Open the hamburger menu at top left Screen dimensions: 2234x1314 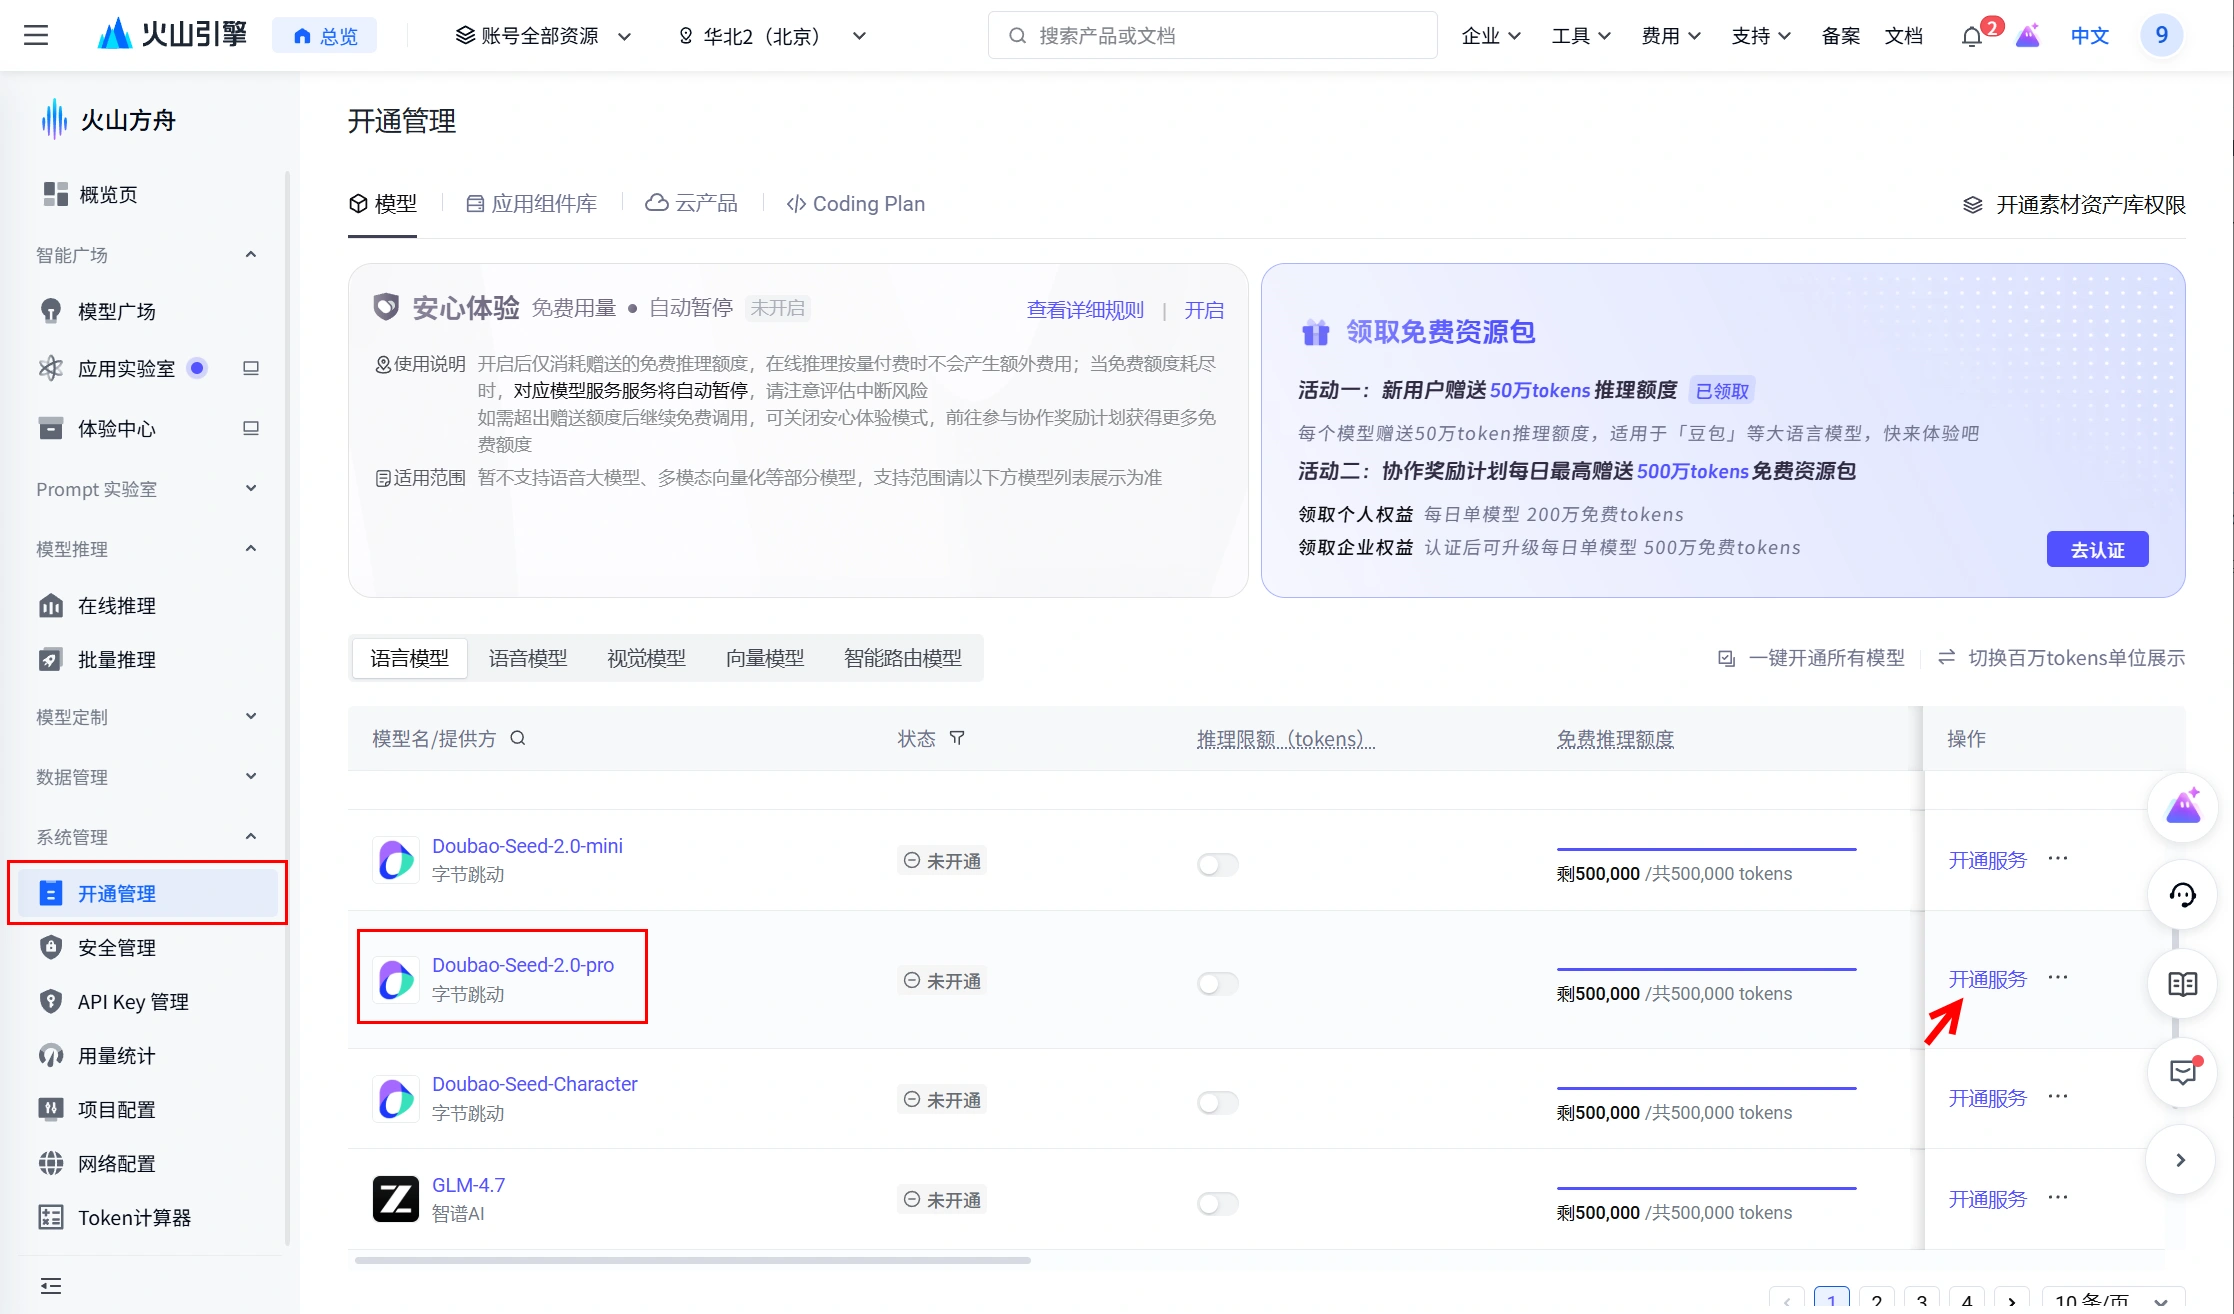pyautogui.click(x=36, y=36)
